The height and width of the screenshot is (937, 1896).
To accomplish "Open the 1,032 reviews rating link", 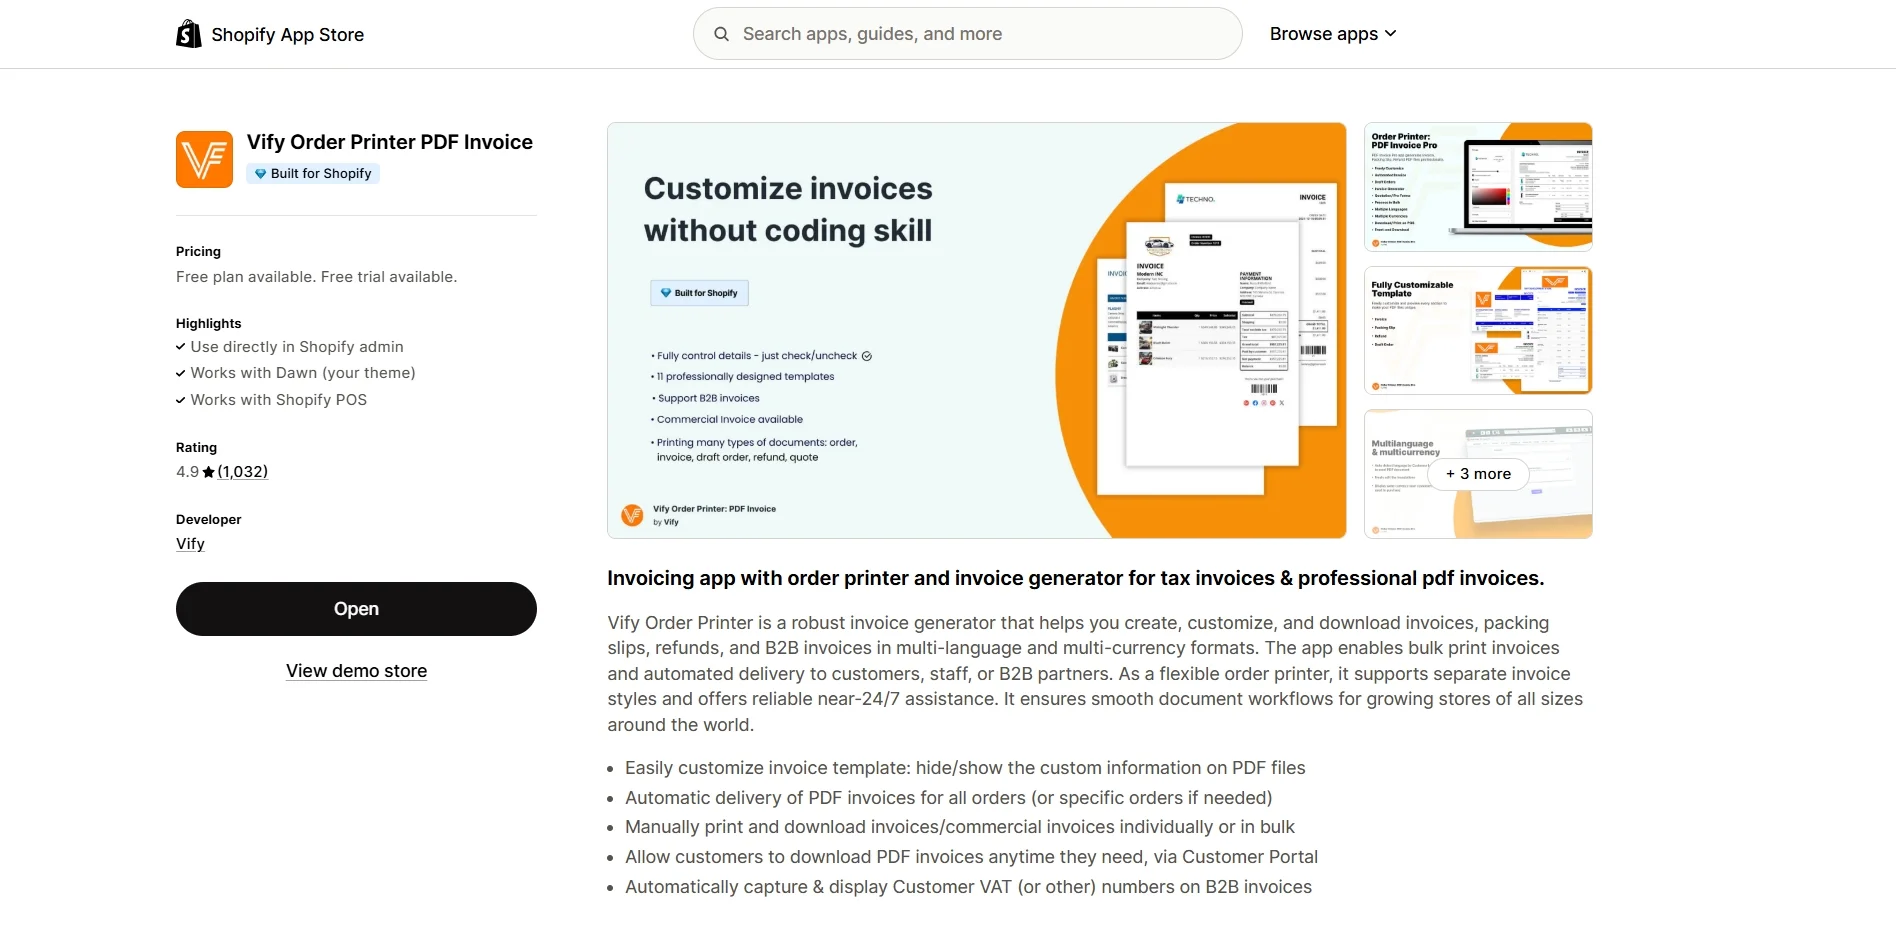I will coord(242,471).
